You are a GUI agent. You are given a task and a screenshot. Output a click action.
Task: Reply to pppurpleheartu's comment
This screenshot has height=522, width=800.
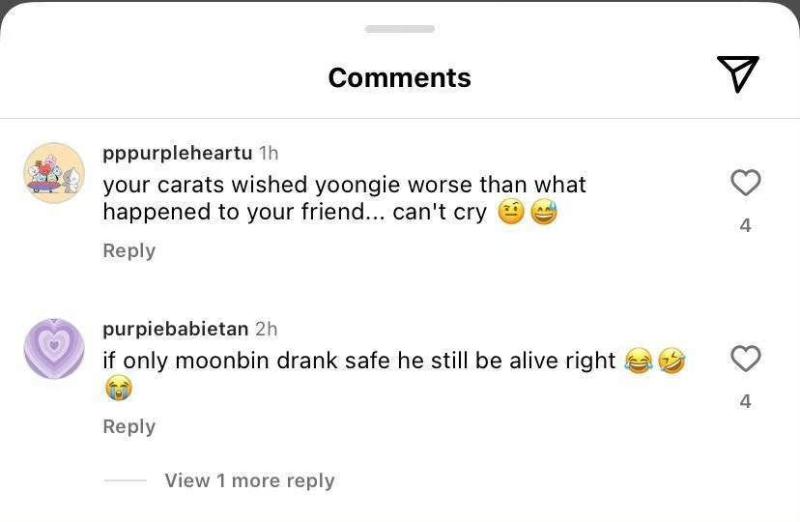(129, 251)
